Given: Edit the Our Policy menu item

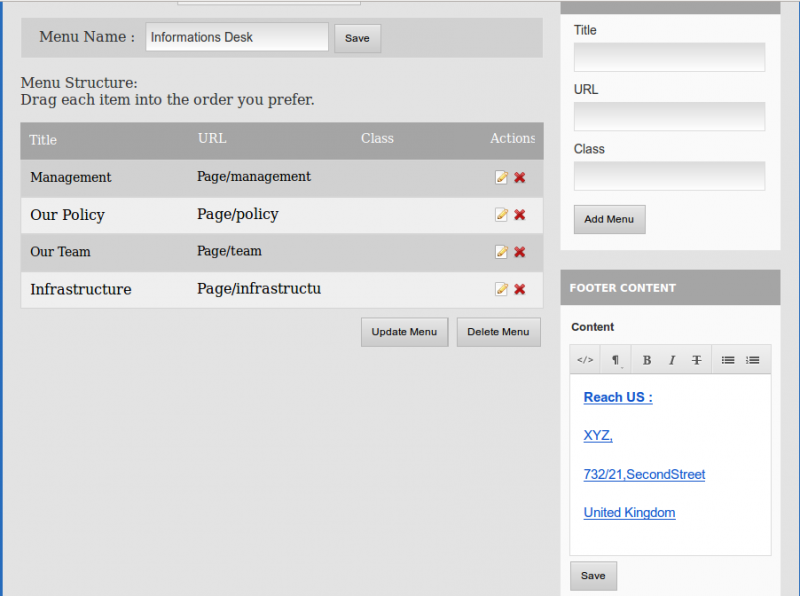Looking at the screenshot, I should coord(501,215).
